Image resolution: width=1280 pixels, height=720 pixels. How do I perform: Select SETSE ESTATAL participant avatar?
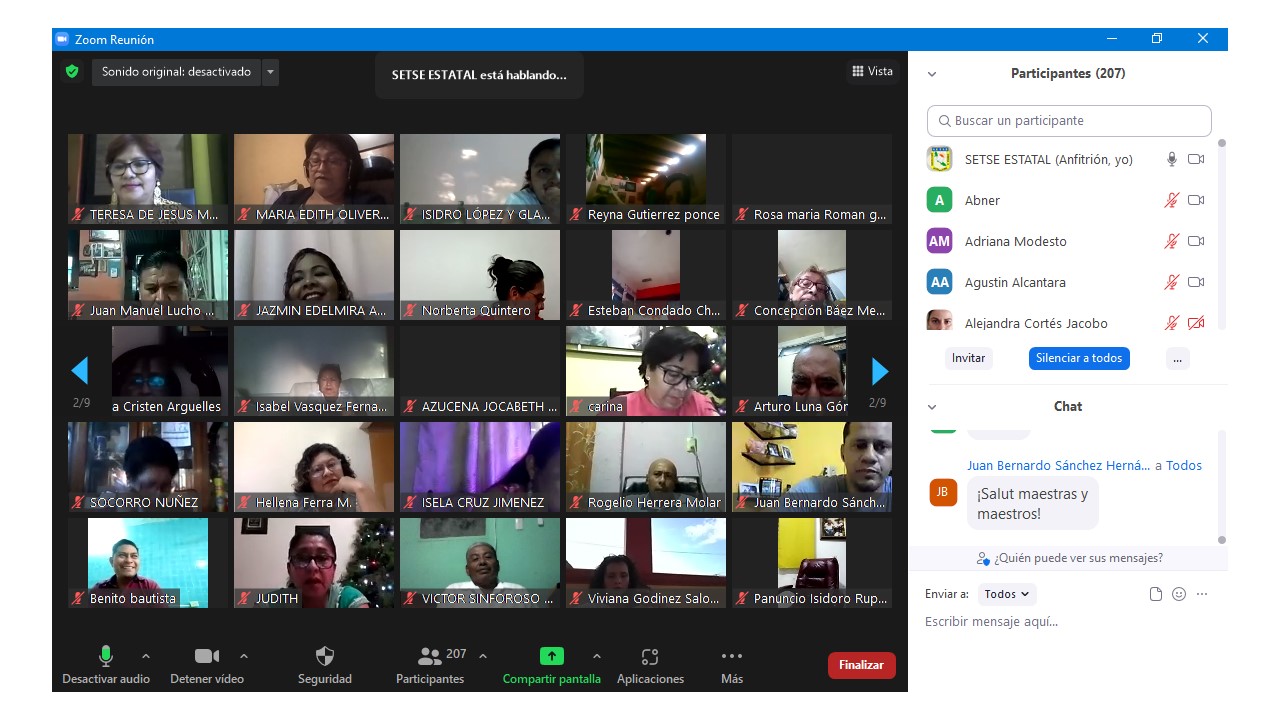pos(939,159)
